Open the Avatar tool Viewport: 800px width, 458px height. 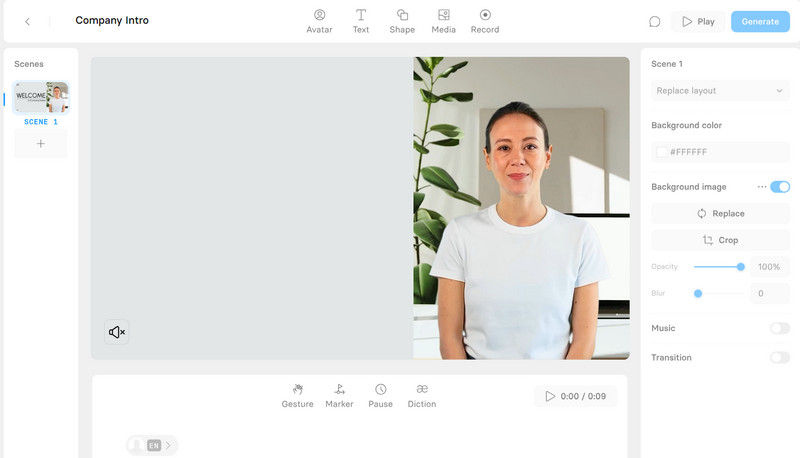coord(319,21)
